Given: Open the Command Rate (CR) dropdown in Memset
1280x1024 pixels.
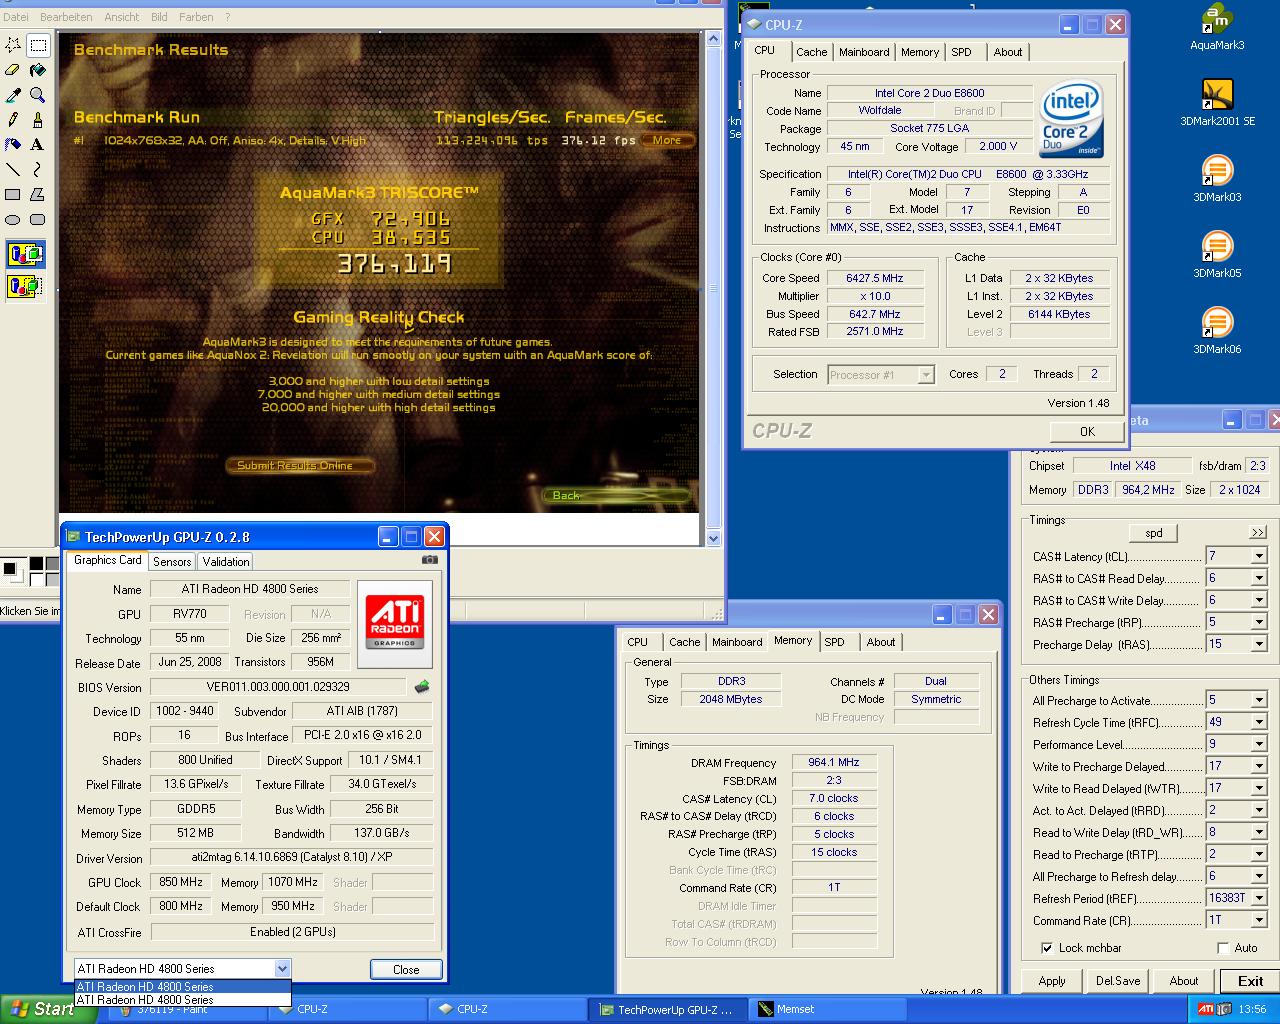Looking at the screenshot, I should 1259,920.
